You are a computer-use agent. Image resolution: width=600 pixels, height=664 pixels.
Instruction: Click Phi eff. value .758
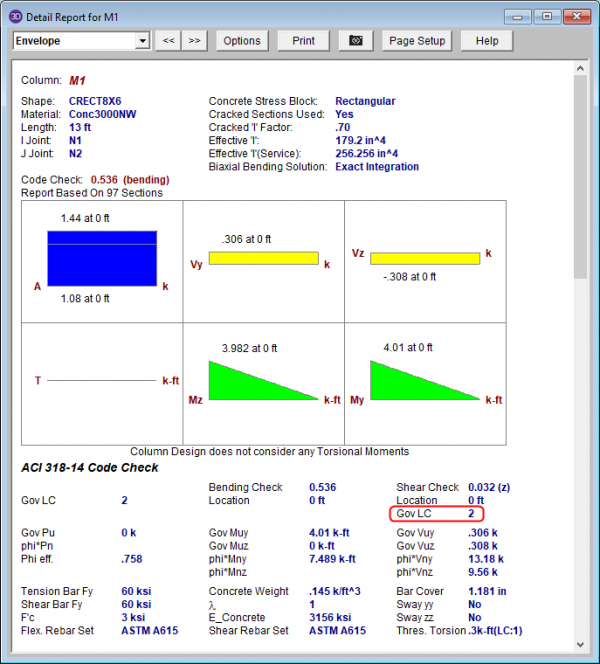(x=132, y=559)
